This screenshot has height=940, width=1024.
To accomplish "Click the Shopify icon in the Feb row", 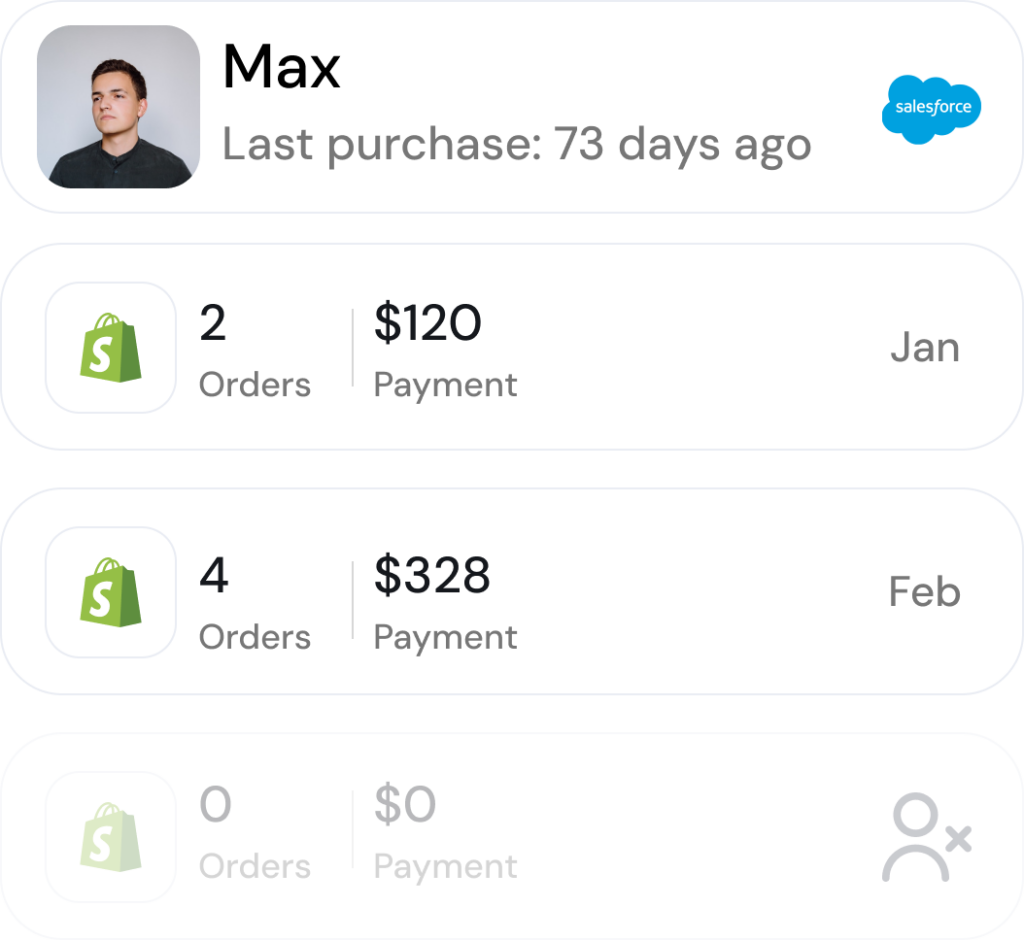I will point(111,592).
